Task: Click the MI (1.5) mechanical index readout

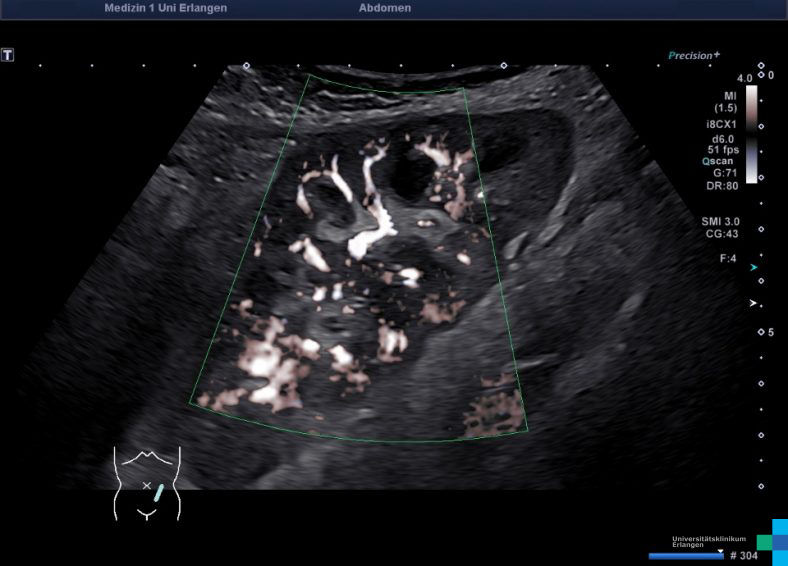Action: 725,101
